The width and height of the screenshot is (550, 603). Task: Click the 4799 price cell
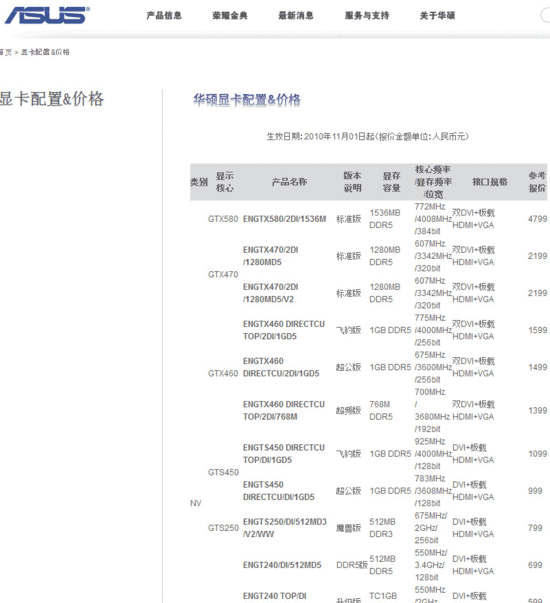coord(537,219)
